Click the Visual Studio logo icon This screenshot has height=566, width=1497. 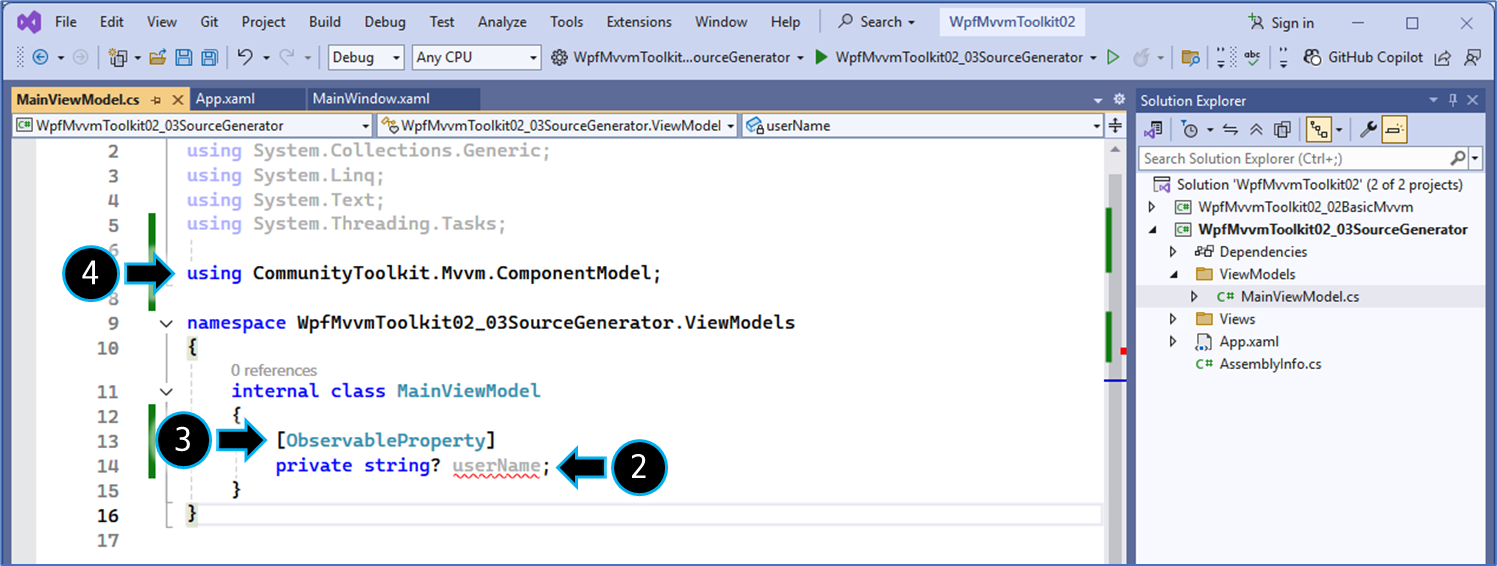point(28,21)
